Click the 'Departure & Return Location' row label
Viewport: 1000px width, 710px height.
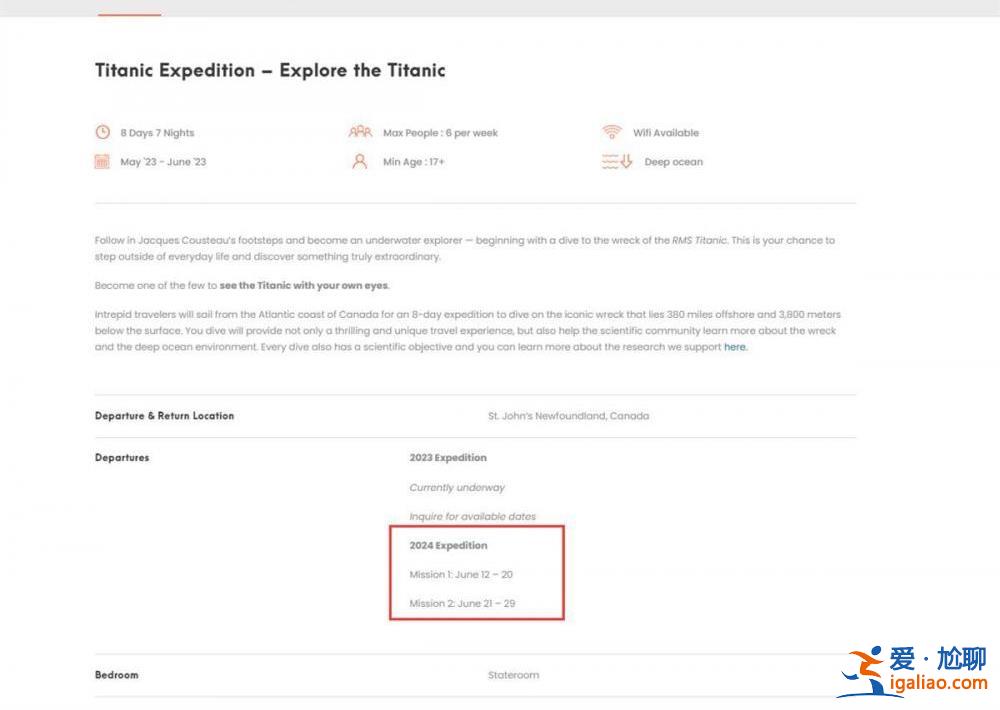pyautogui.click(x=165, y=416)
